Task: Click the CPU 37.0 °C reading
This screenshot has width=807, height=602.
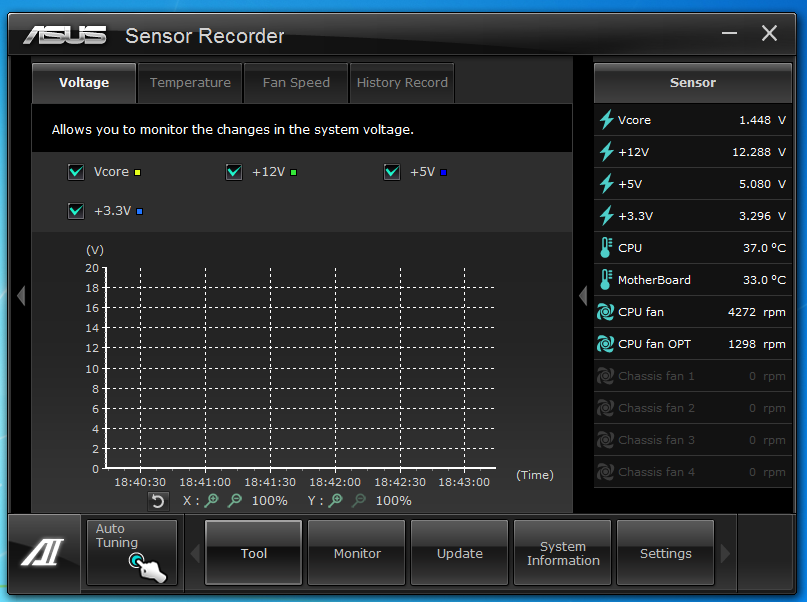Action: (764, 247)
